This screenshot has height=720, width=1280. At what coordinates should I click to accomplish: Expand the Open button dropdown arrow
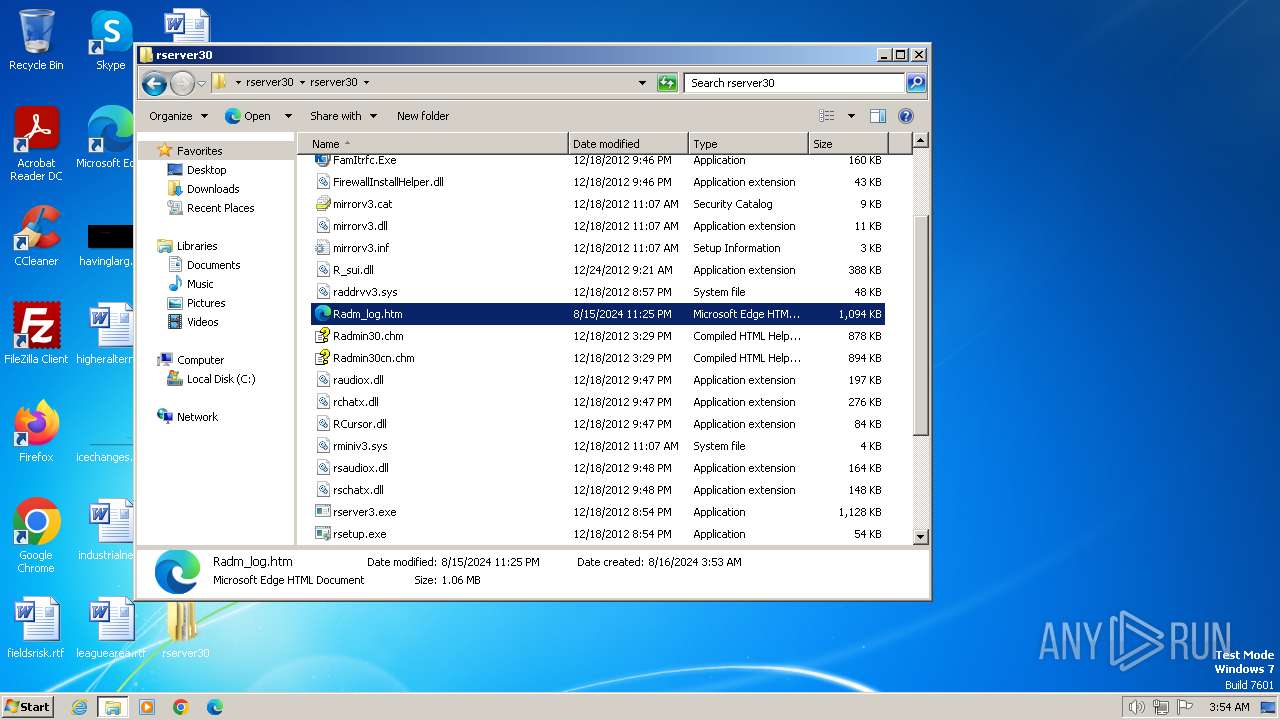288,116
